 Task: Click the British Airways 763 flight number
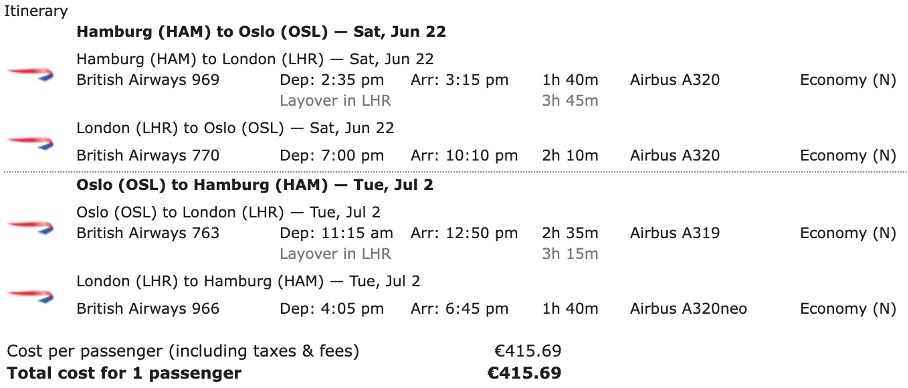(148, 233)
